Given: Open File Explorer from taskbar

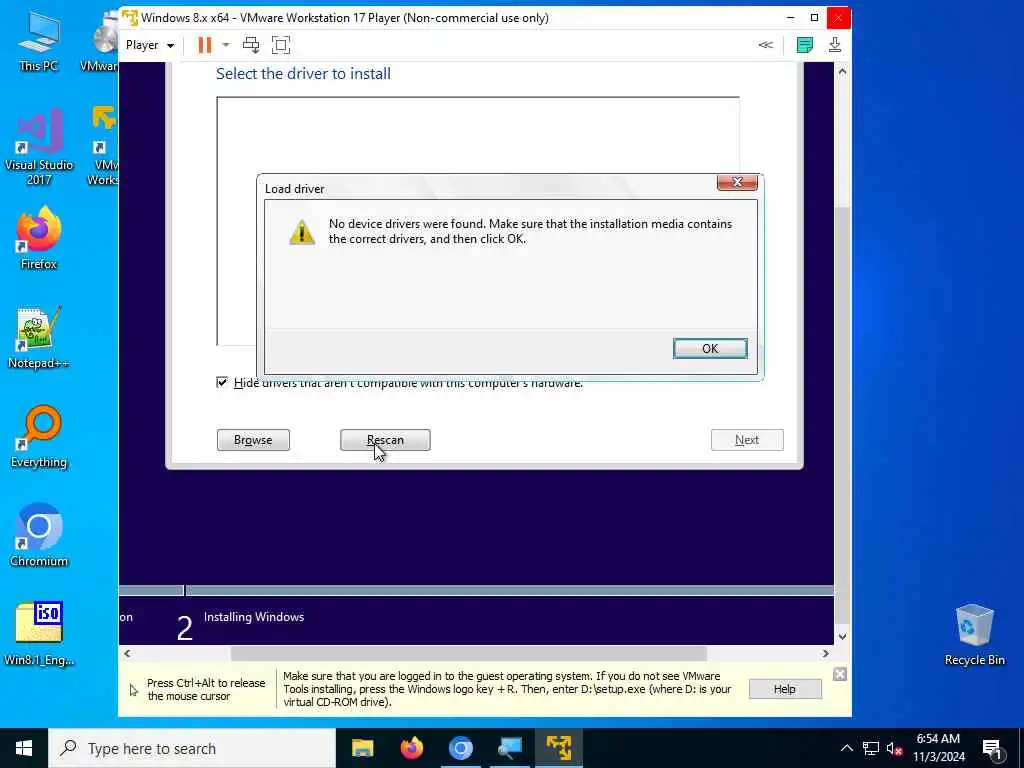Looking at the screenshot, I should [362, 748].
